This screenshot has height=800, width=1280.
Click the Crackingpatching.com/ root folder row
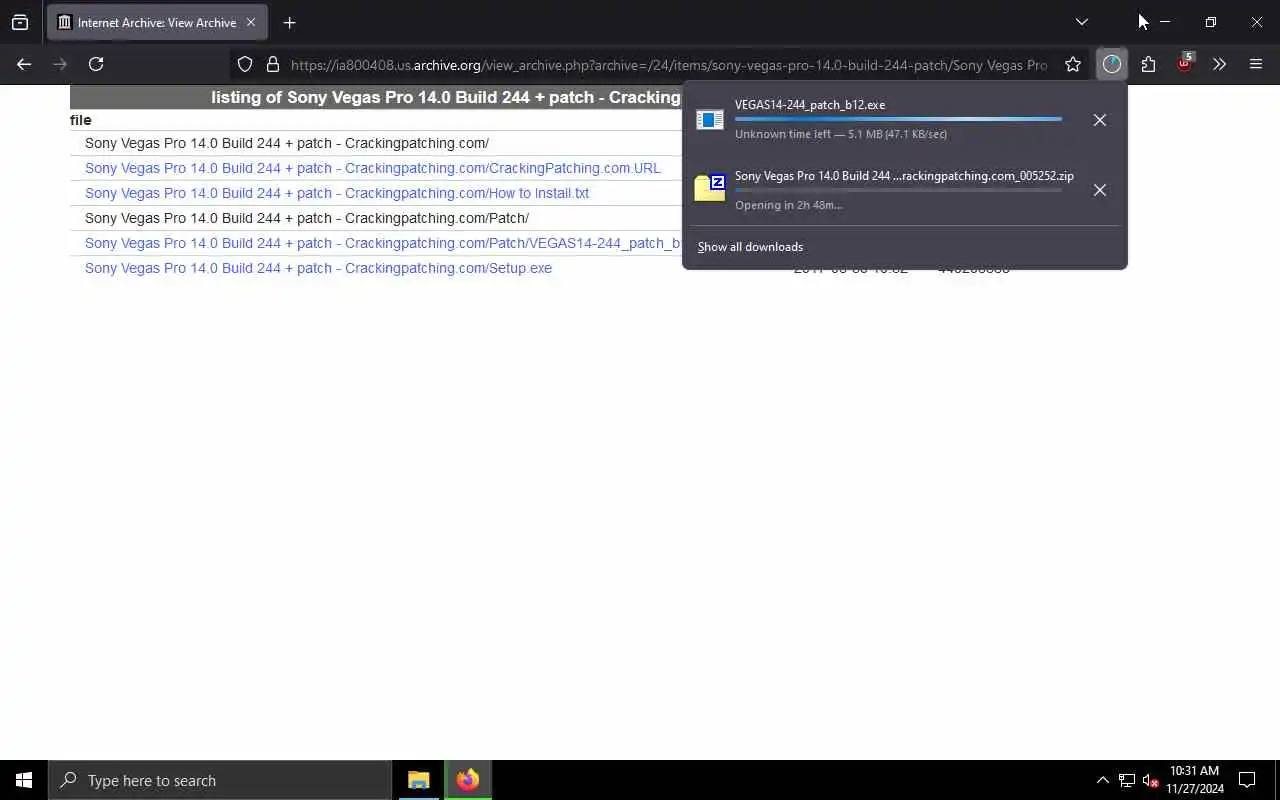click(x=287, y=143)
